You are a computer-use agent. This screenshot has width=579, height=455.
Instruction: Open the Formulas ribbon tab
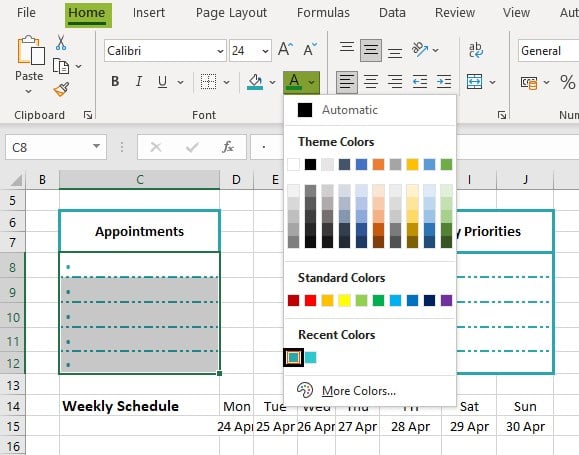[x=323, y=13]
